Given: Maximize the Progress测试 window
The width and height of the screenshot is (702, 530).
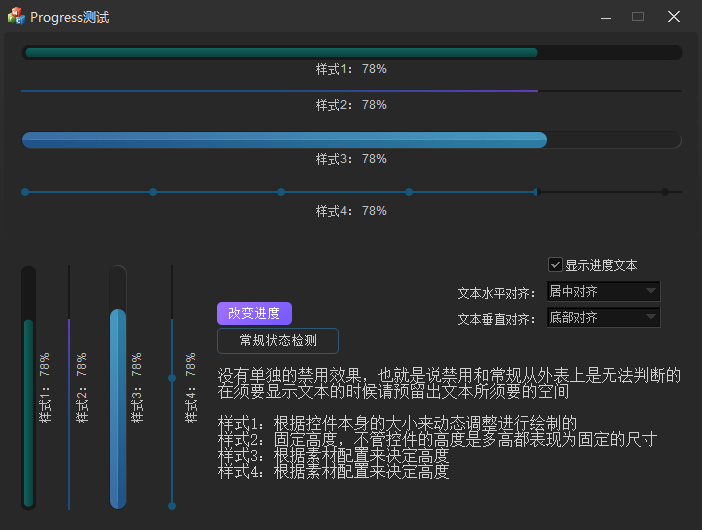Looking at the screenshot, I should (x=638, y=17).
